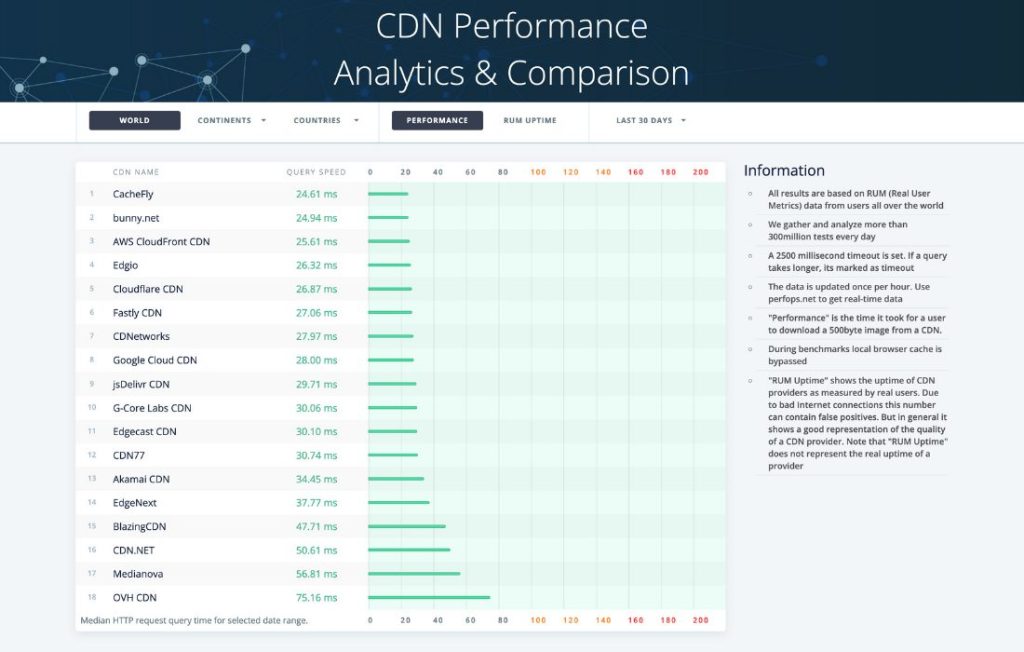
Task: Select the CDN.NET row name
Action: 133,550
